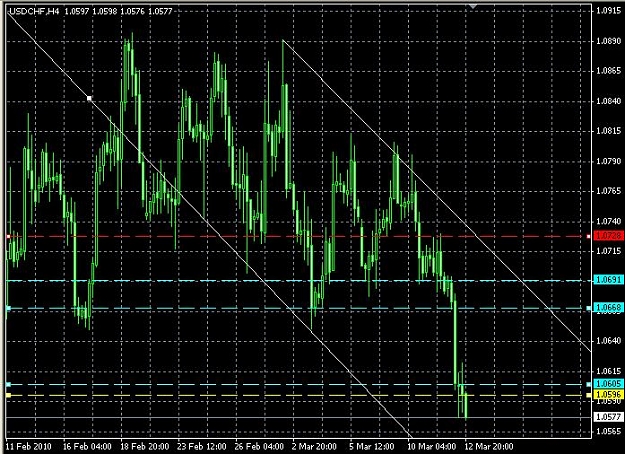This screenshot has height=454, width=625.
Task: Click the white 1.0577 current price label
Action: (608, 417)
